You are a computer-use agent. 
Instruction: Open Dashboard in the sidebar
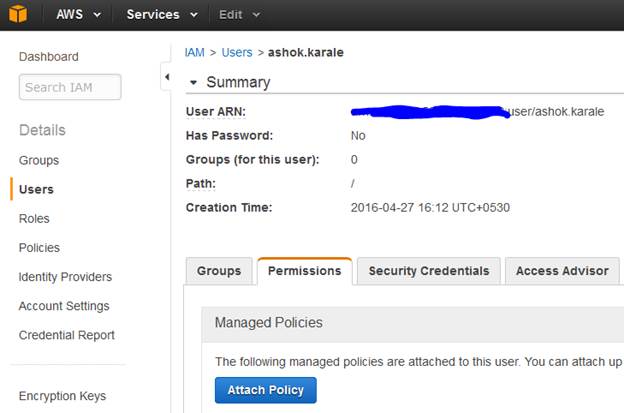pos(48,57)
